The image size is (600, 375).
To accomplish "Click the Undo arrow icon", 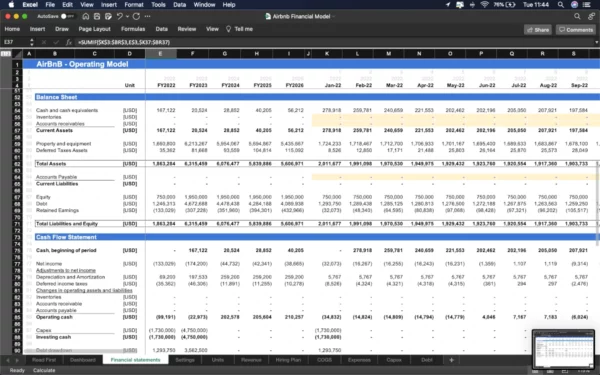I will coord(120,16).
